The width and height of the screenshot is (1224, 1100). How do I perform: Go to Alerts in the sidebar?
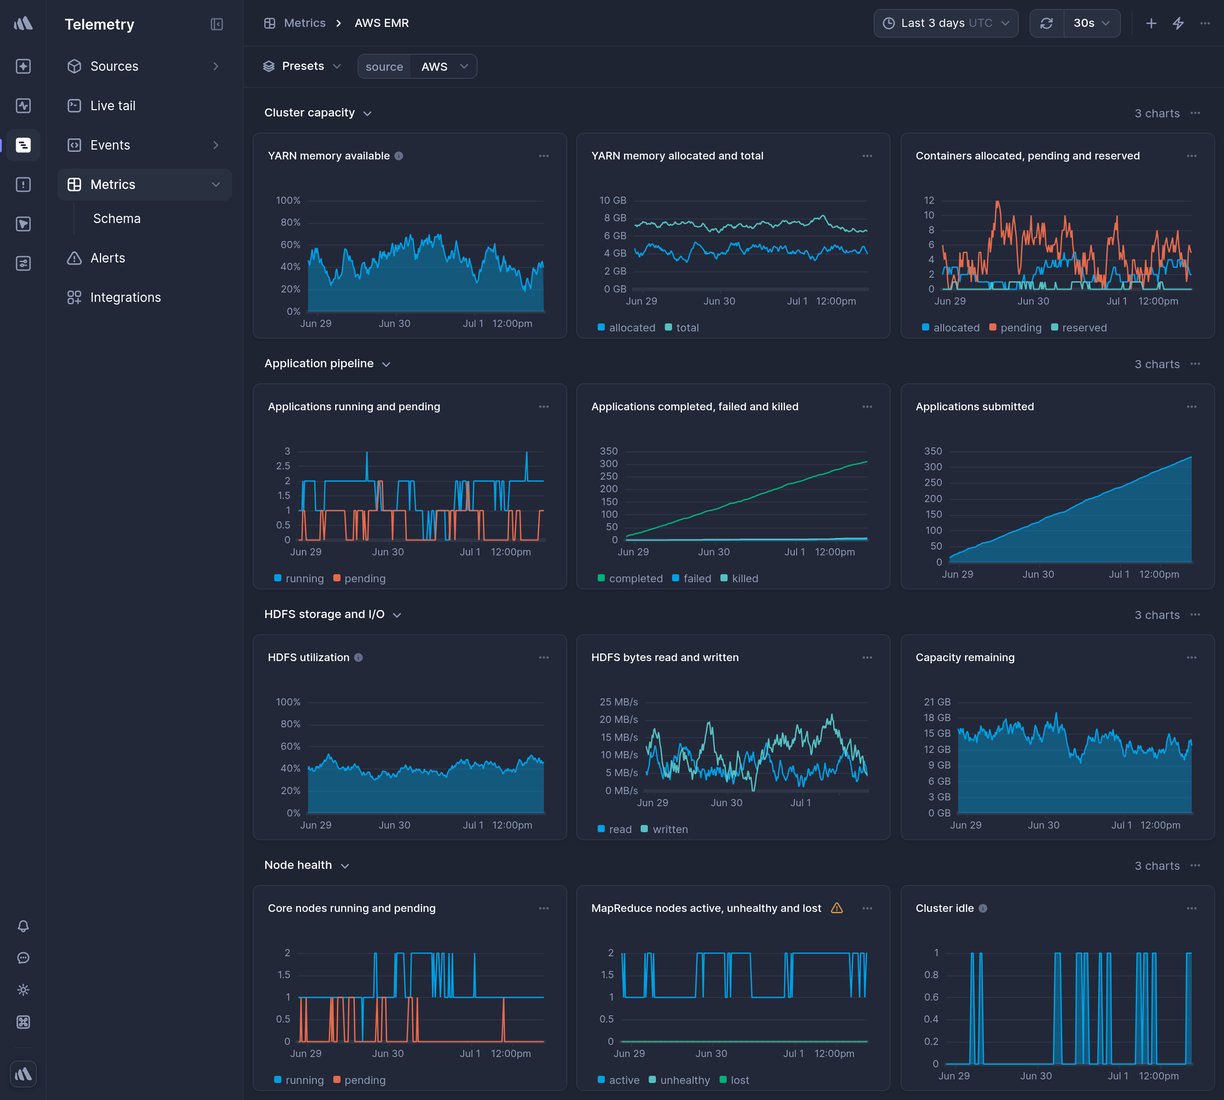coord(144,258)
